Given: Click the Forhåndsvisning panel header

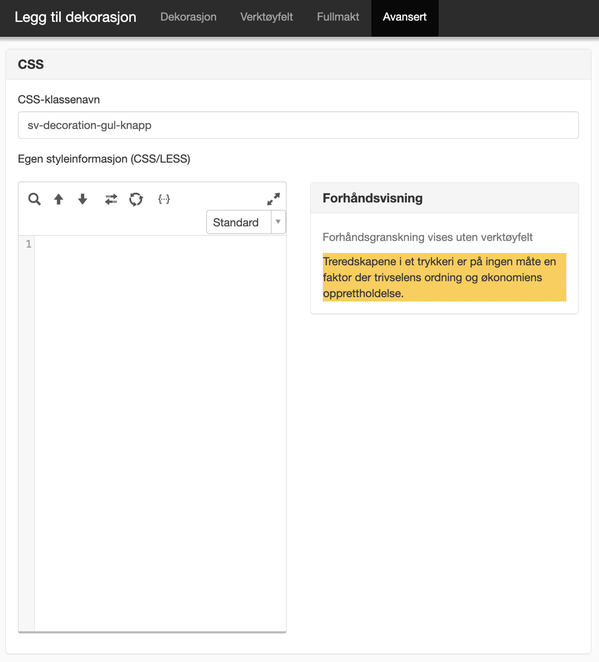Looking at the screenshot, I should click(445, 198).
